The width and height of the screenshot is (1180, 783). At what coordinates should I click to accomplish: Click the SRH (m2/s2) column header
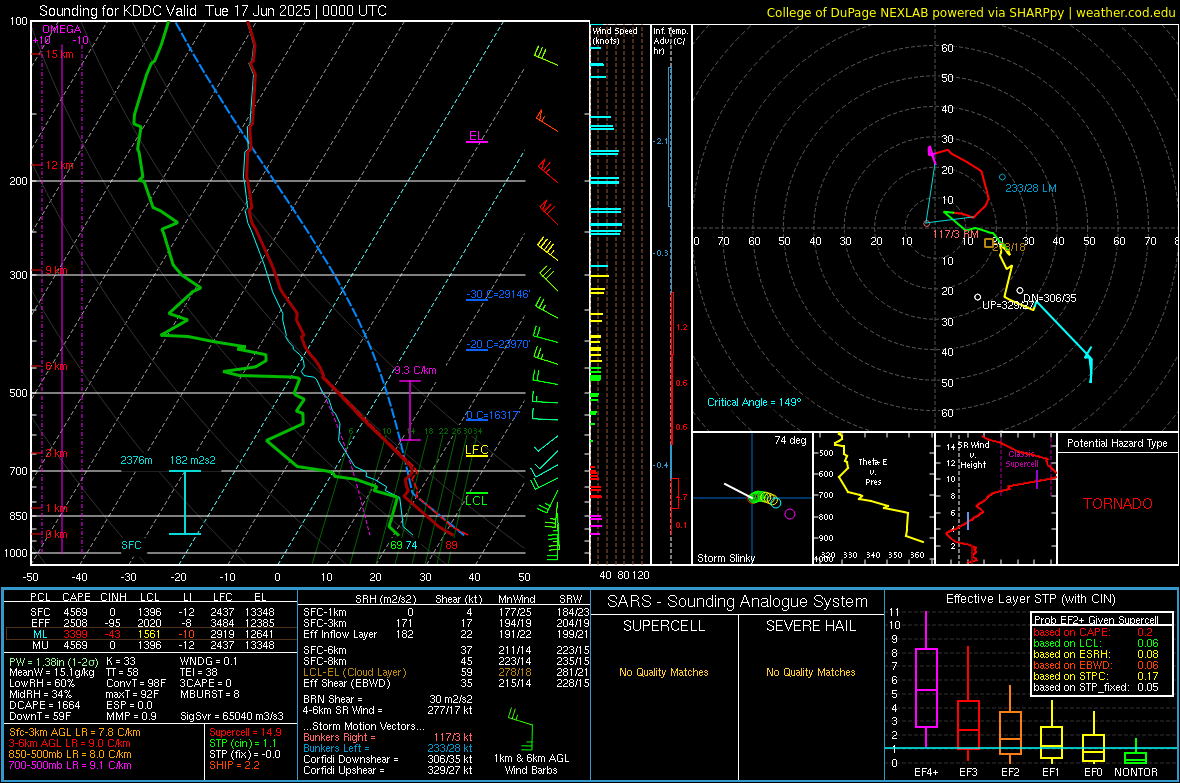click(385, 599)
